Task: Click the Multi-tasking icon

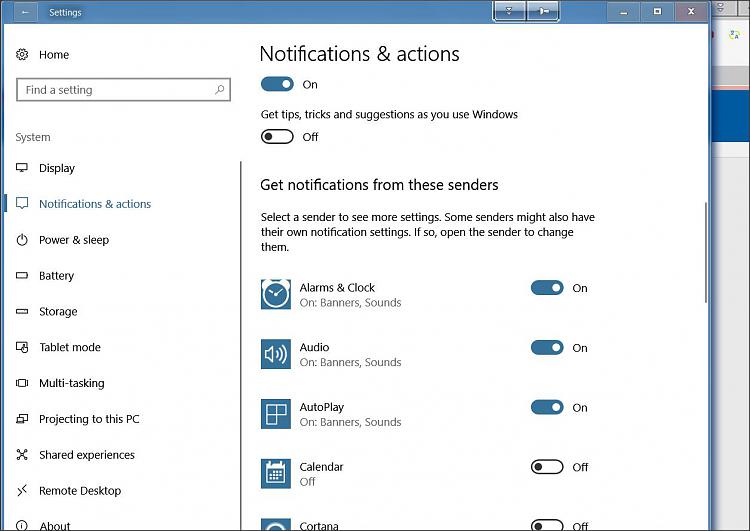Action: 22,383
